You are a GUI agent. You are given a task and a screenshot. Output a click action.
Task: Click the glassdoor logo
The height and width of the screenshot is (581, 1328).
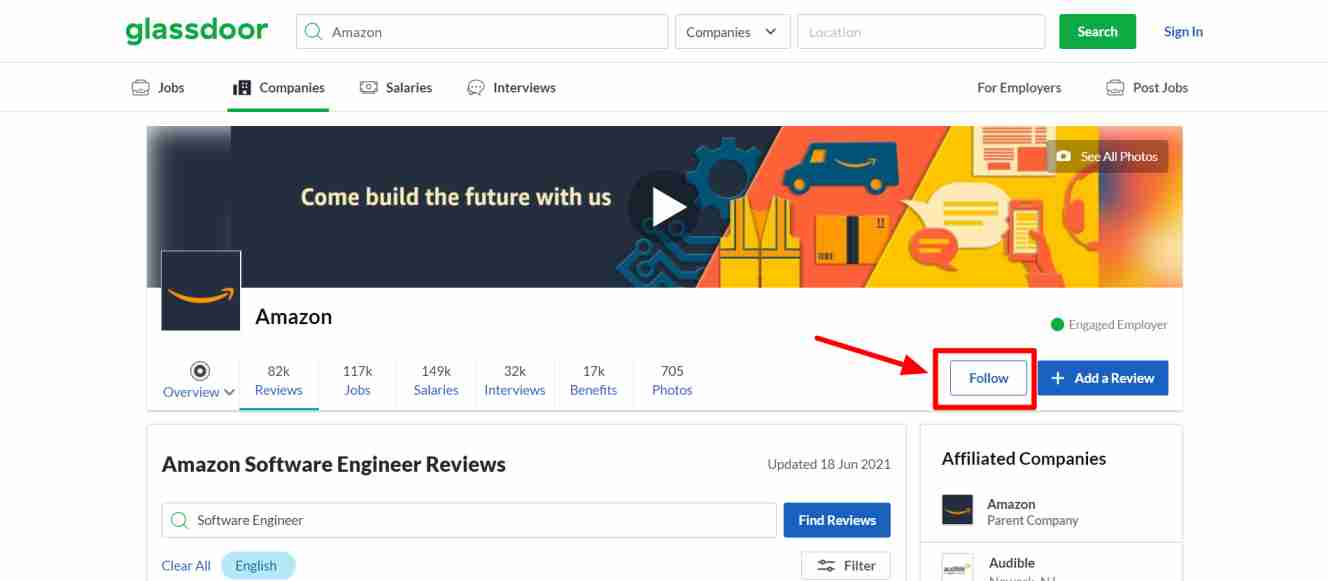coord(197,31)
